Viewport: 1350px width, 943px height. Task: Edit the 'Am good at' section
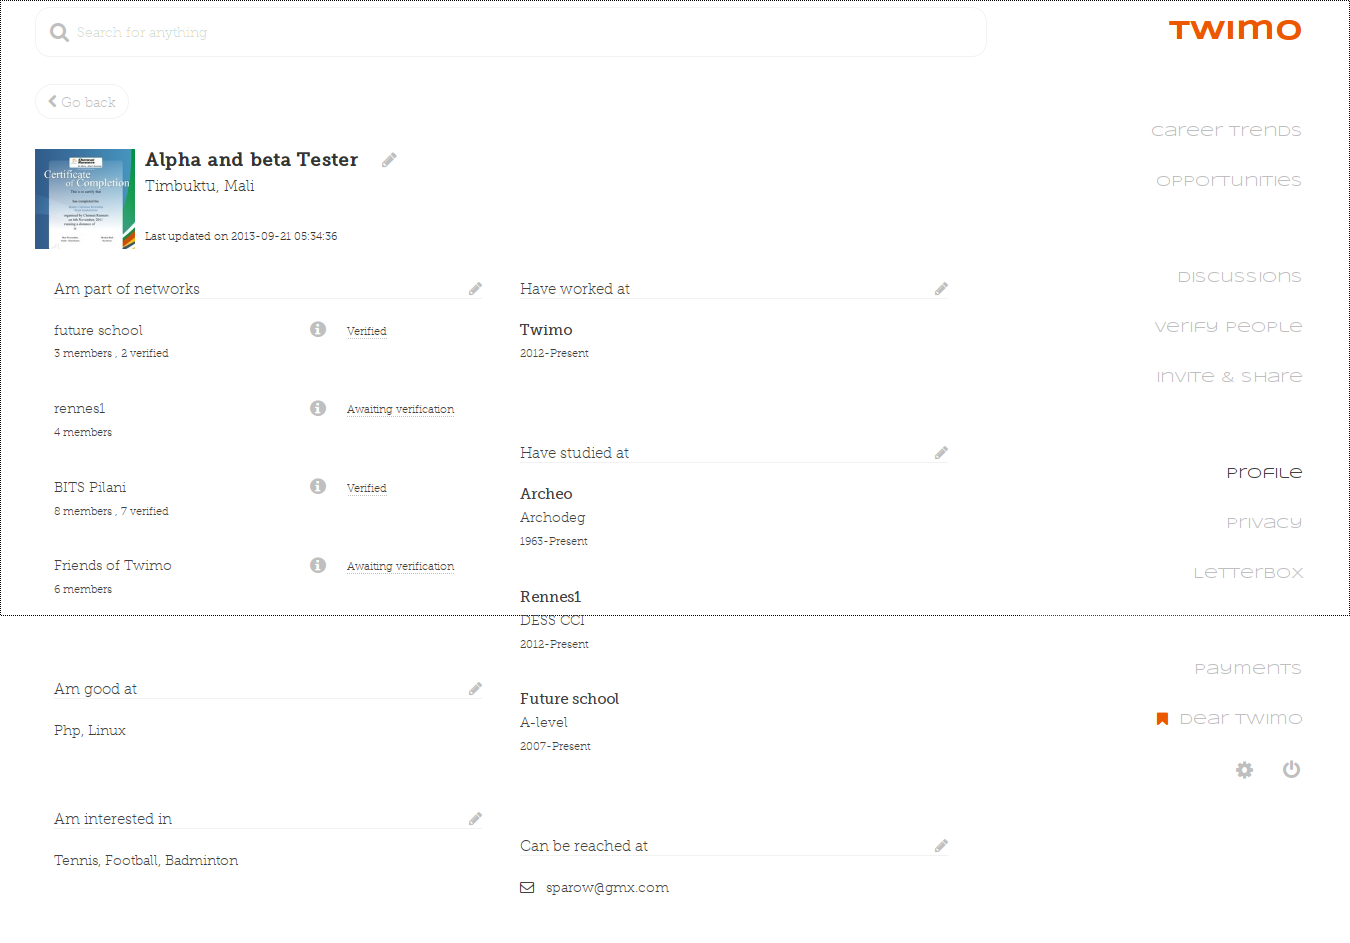tap(475, 689)
